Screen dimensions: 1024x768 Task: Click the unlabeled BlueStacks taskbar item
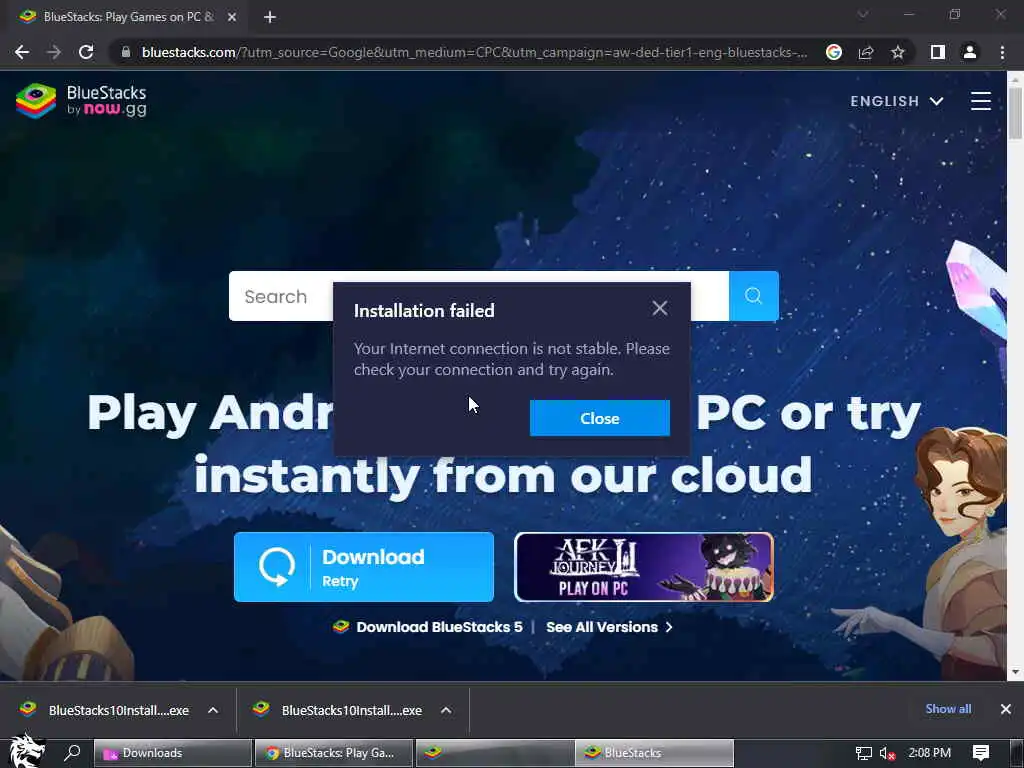click(x=495, y=753)
